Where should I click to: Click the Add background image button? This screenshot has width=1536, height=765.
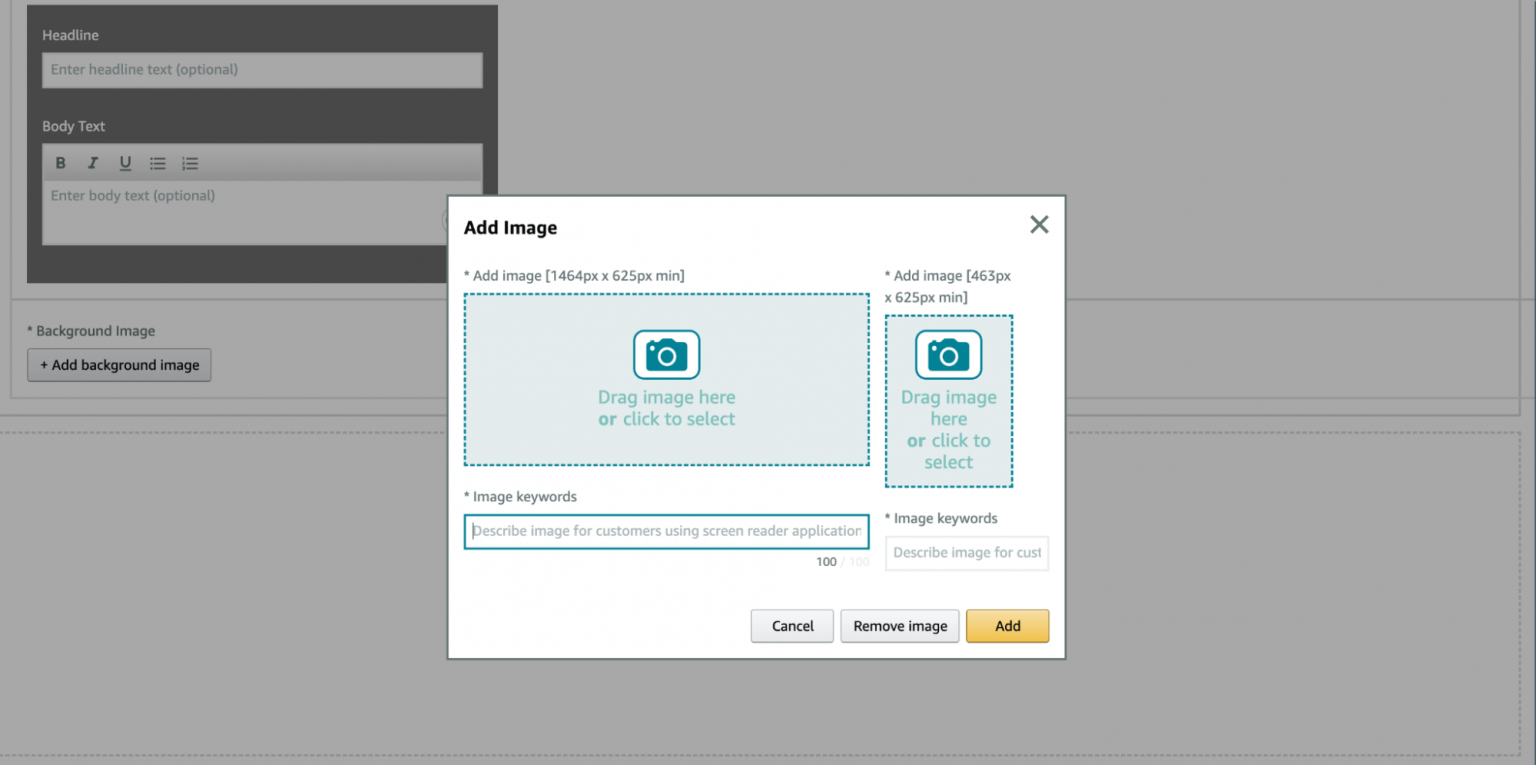tap(119, 365)
